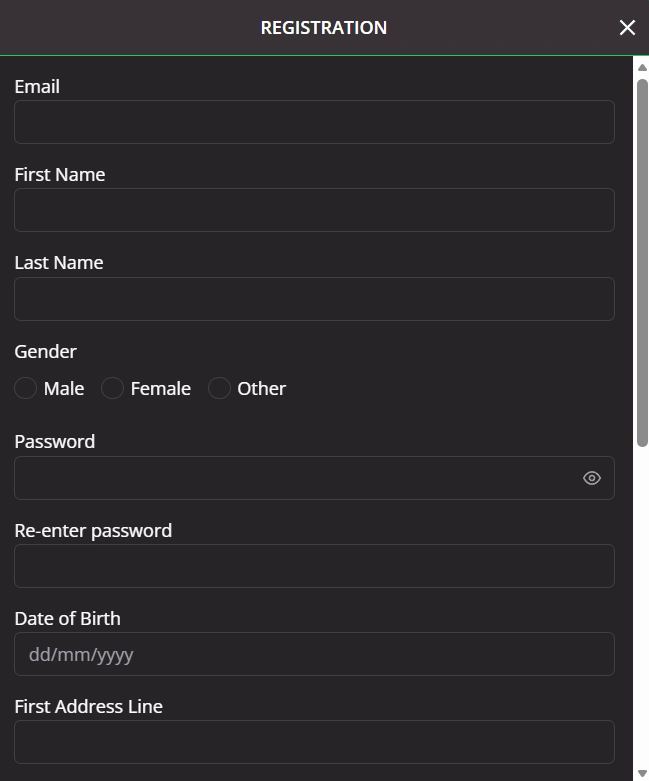The width and height of the screenshot is (649, 781).
Task: Click the scrollbar up arrow
Action: click(x=642, y=68)
